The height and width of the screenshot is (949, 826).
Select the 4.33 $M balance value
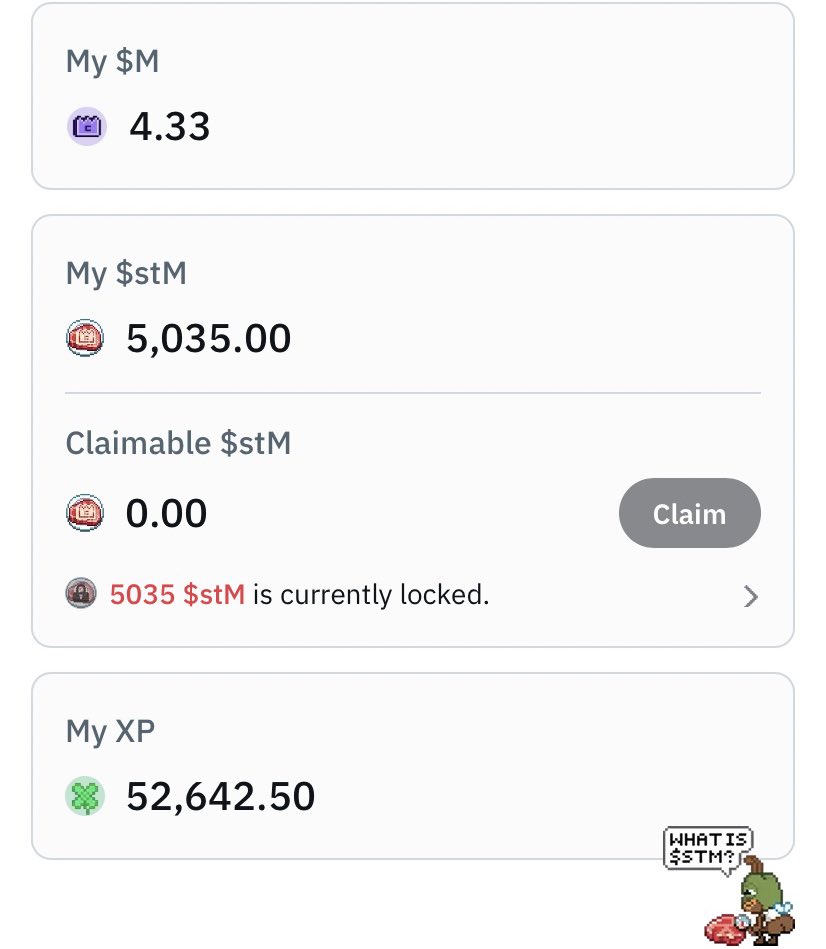169,126
